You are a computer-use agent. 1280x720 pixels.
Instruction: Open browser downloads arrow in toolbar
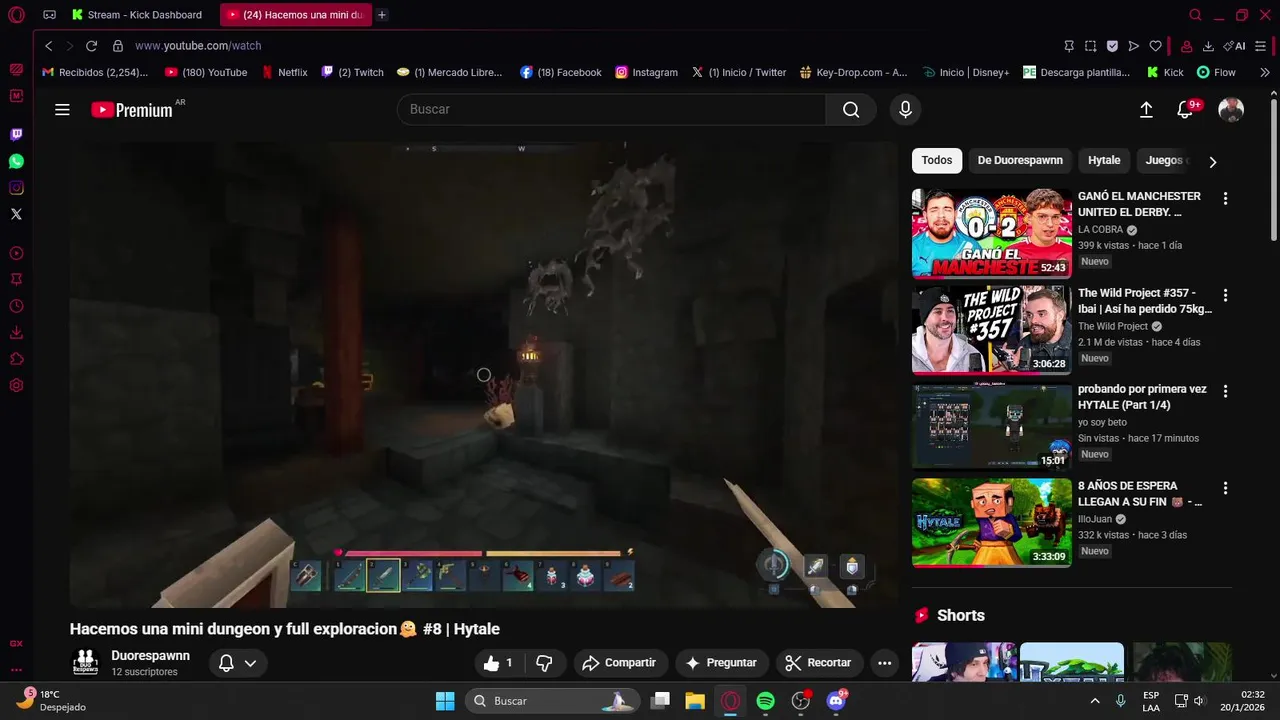click(1208, 46)
